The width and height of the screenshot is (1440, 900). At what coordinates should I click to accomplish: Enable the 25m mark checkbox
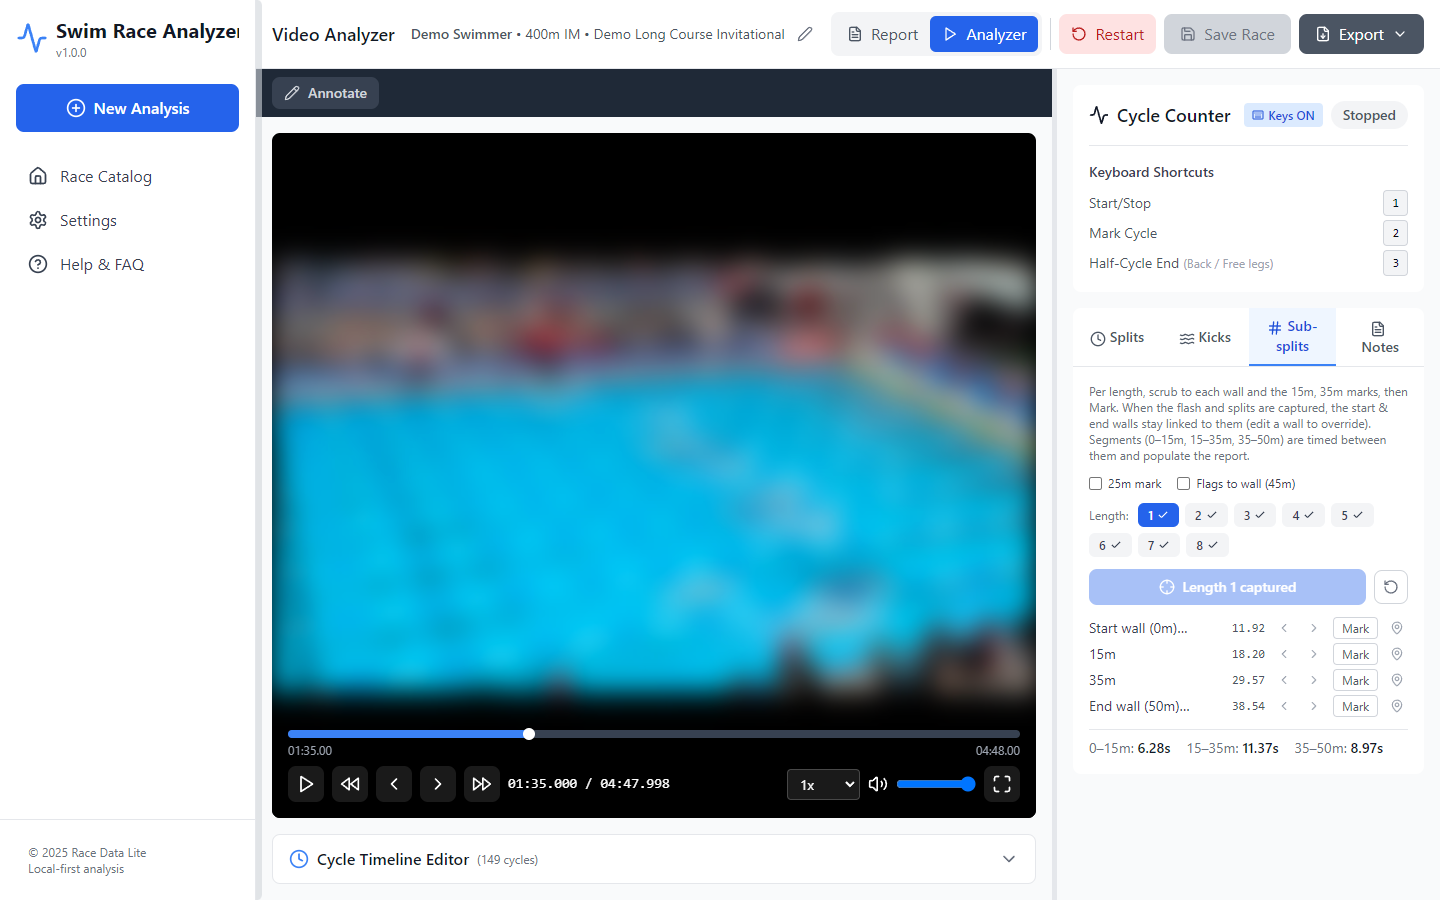[x=1095, y=484]
